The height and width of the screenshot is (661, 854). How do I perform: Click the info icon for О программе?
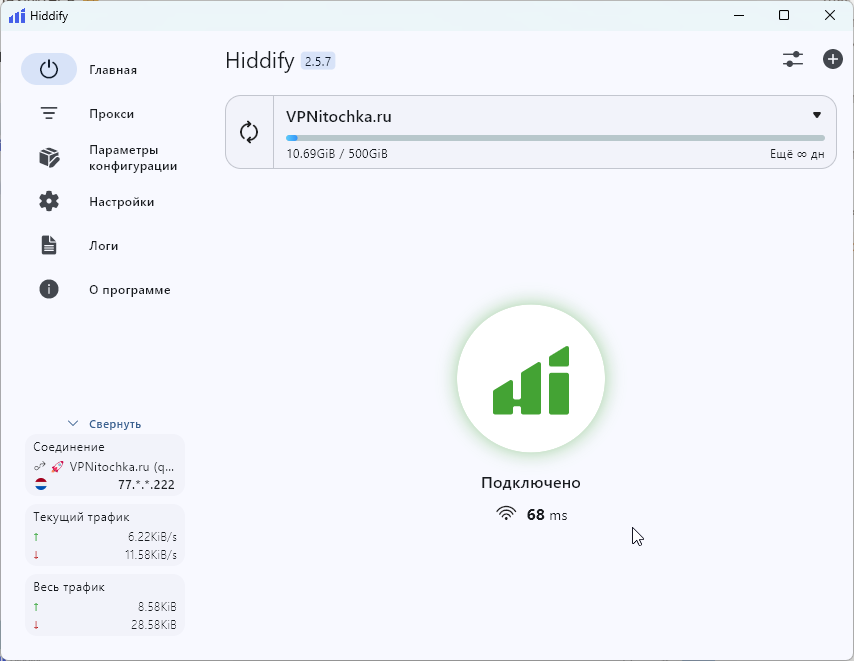(x=49, y=290)
